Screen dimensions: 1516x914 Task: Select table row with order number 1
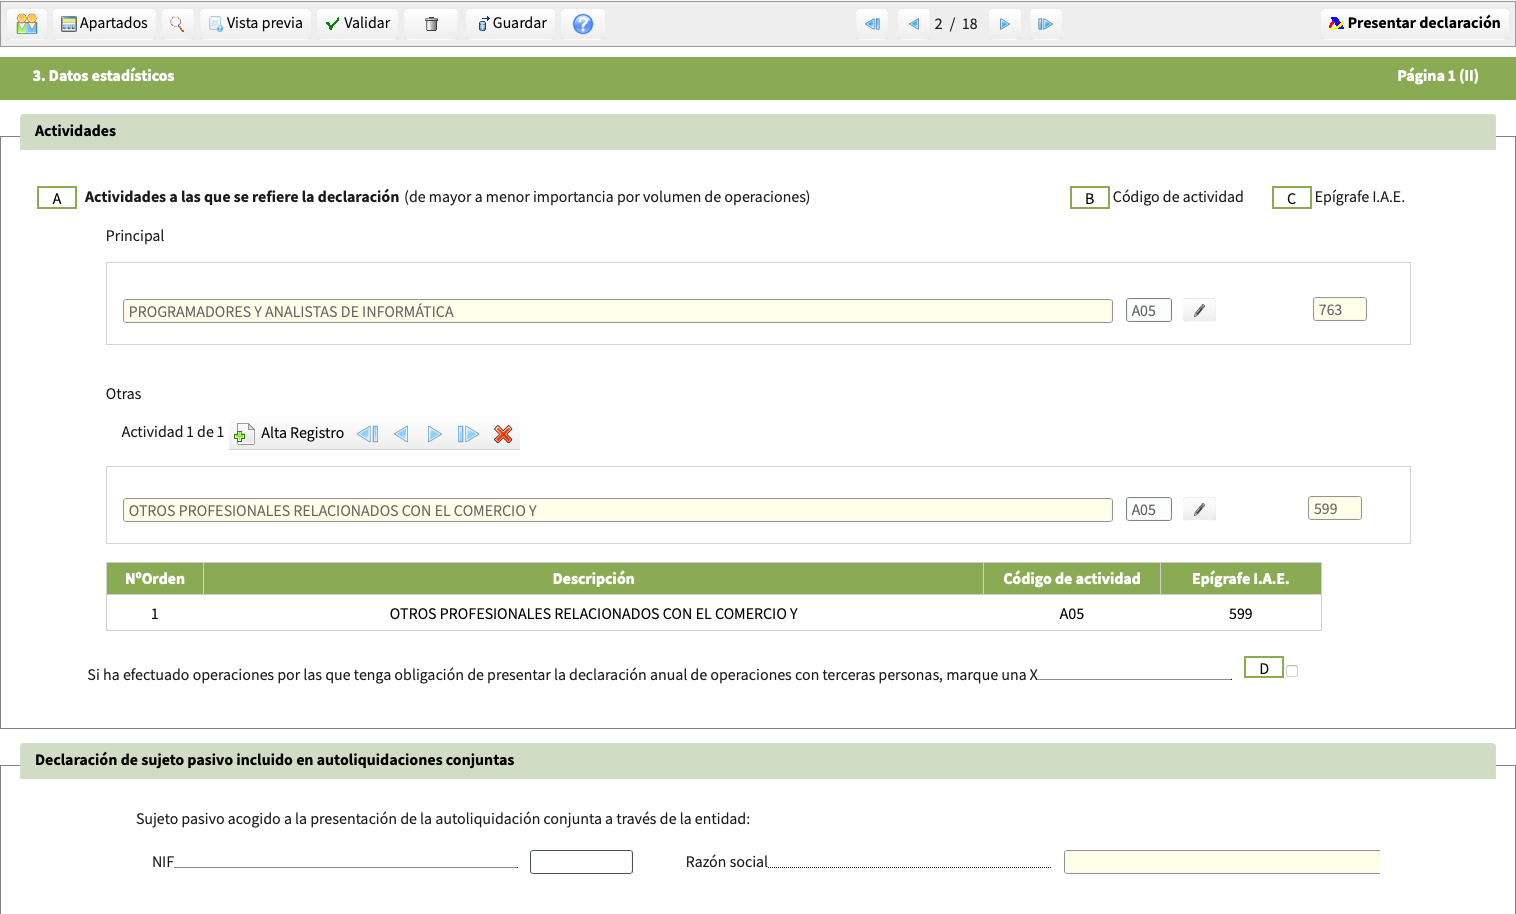click(x=714, y=613)
